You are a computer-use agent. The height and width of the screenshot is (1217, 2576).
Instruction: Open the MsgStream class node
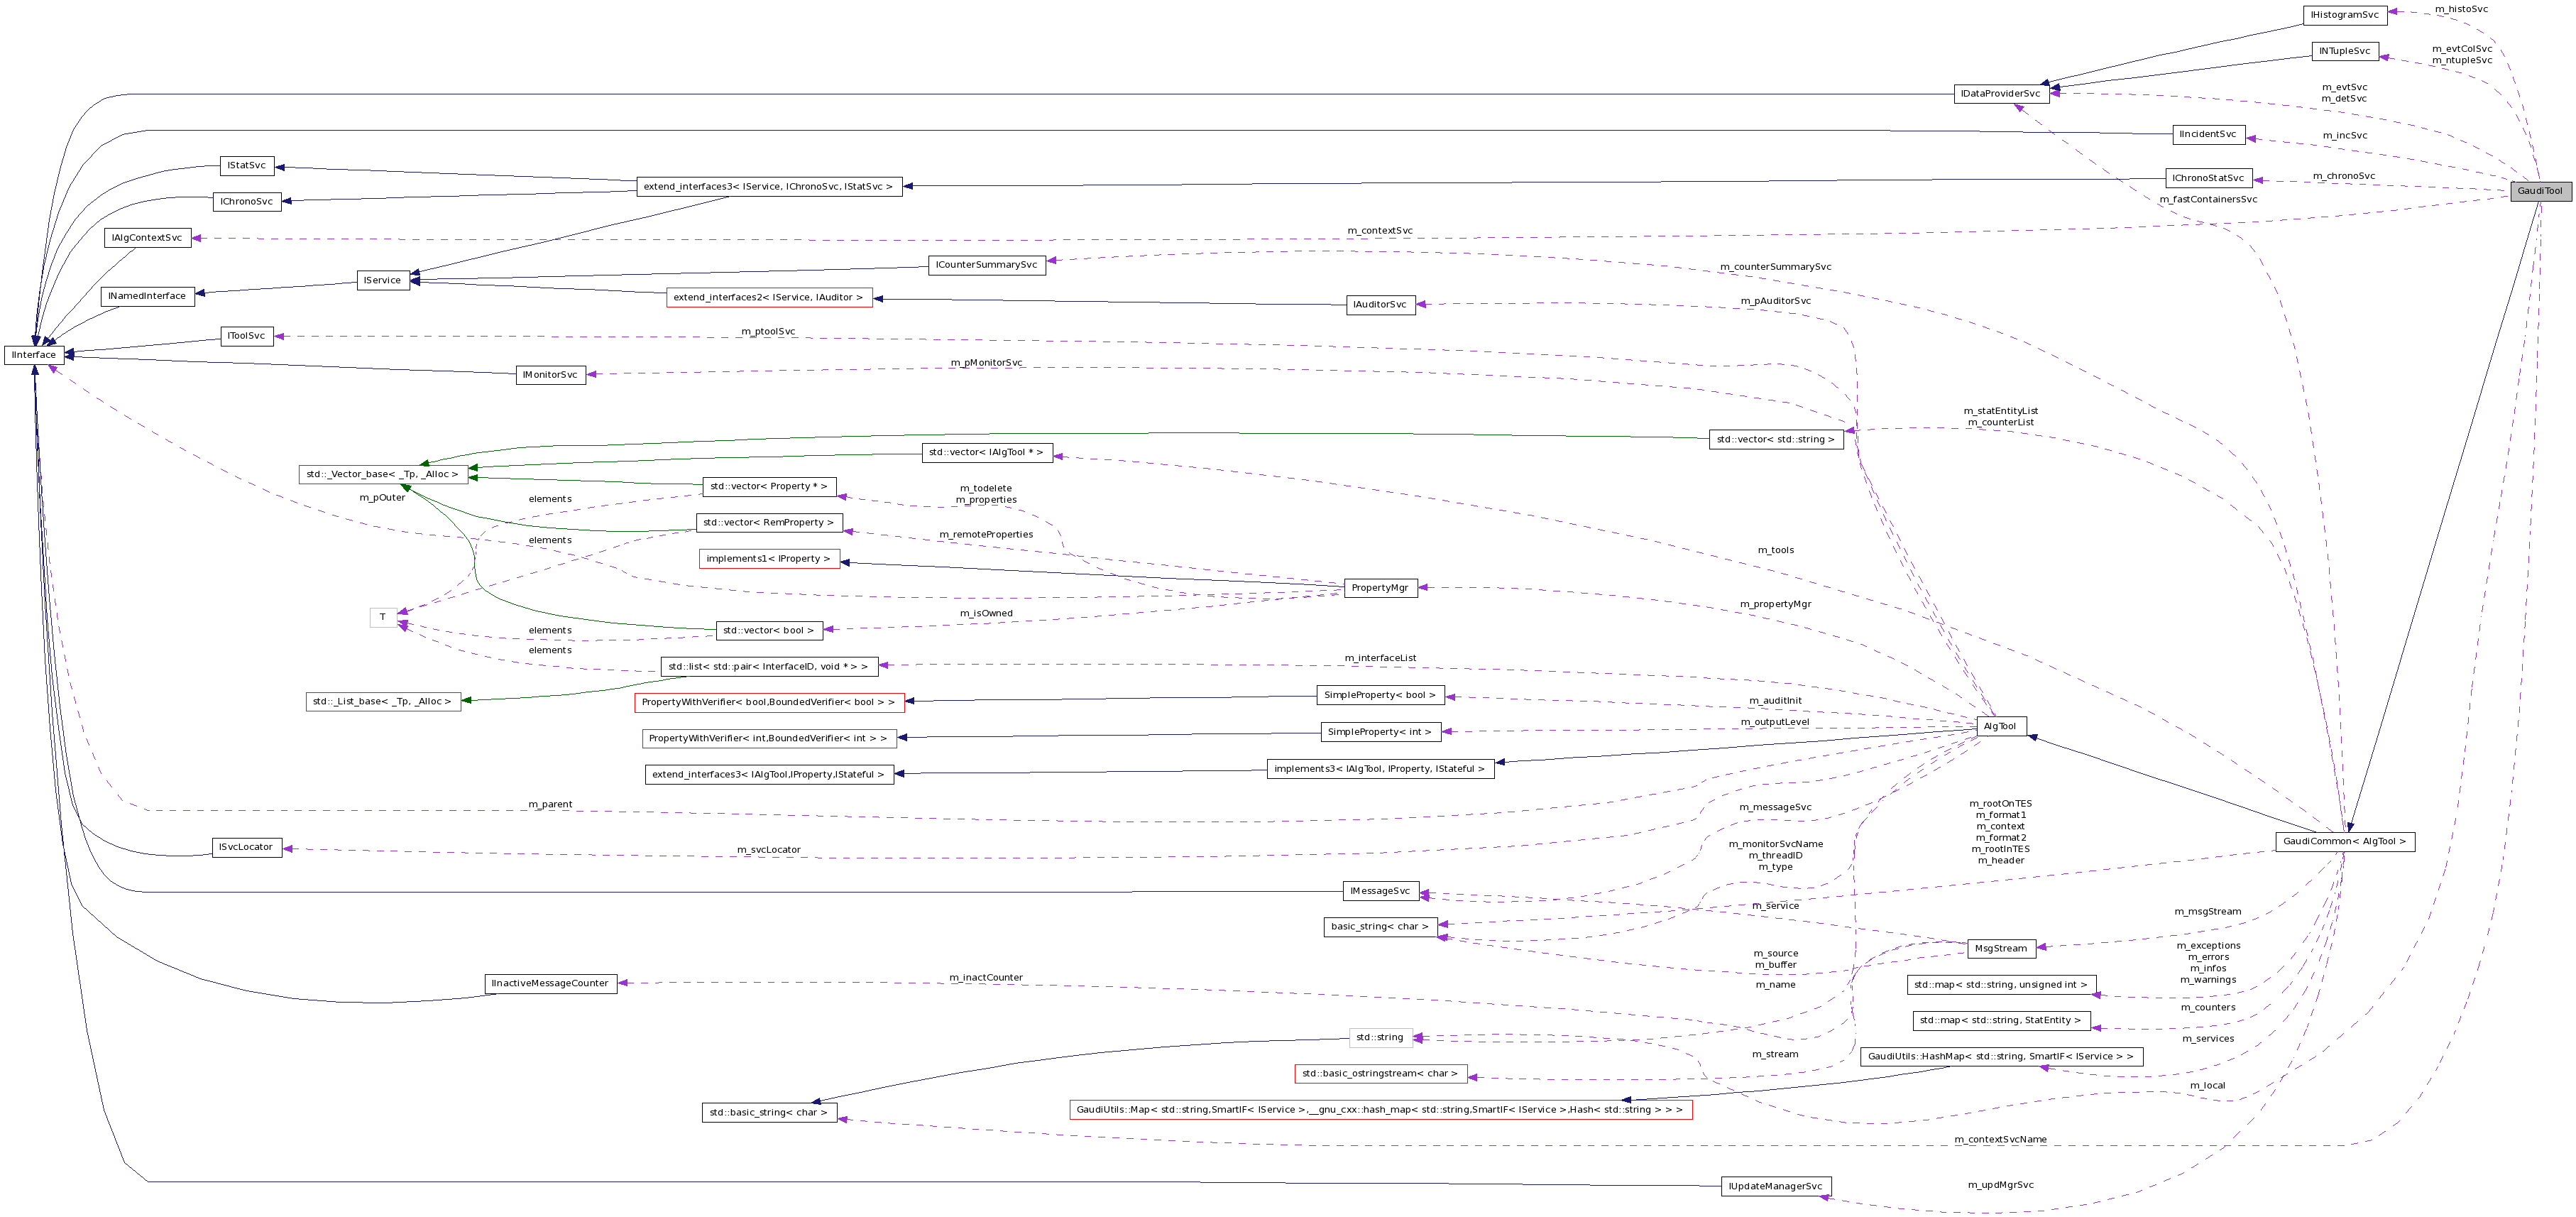pyautogui.click(x=2003, y=948)
